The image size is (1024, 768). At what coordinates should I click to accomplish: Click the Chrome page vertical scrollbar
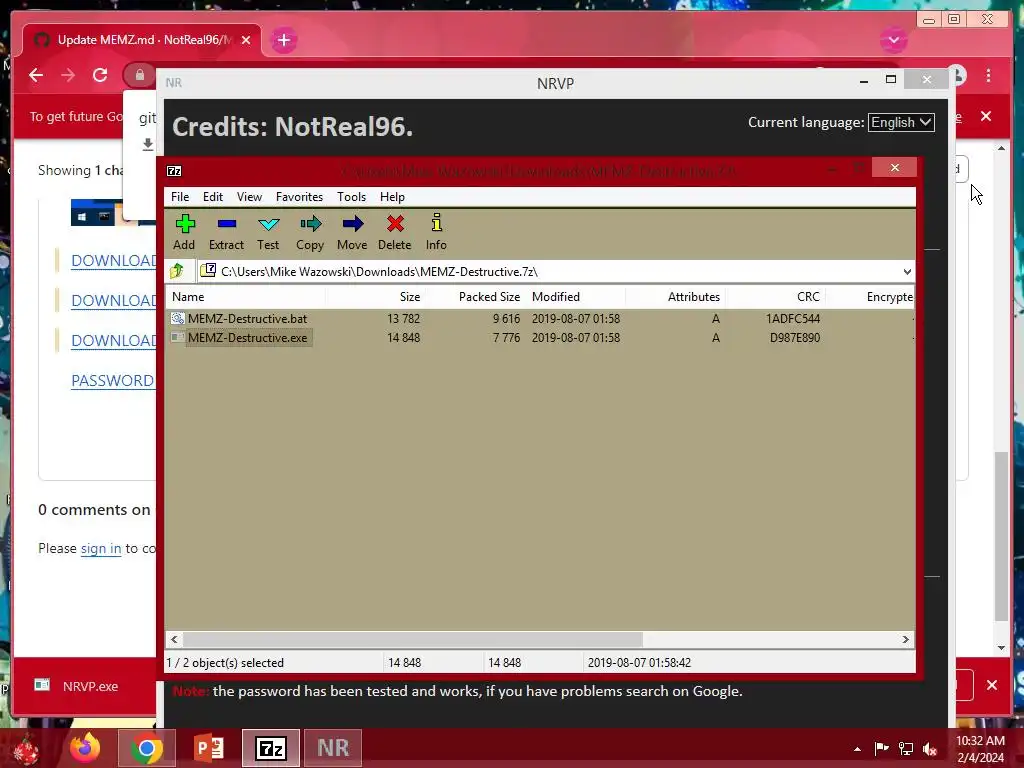pos(1001,536)
